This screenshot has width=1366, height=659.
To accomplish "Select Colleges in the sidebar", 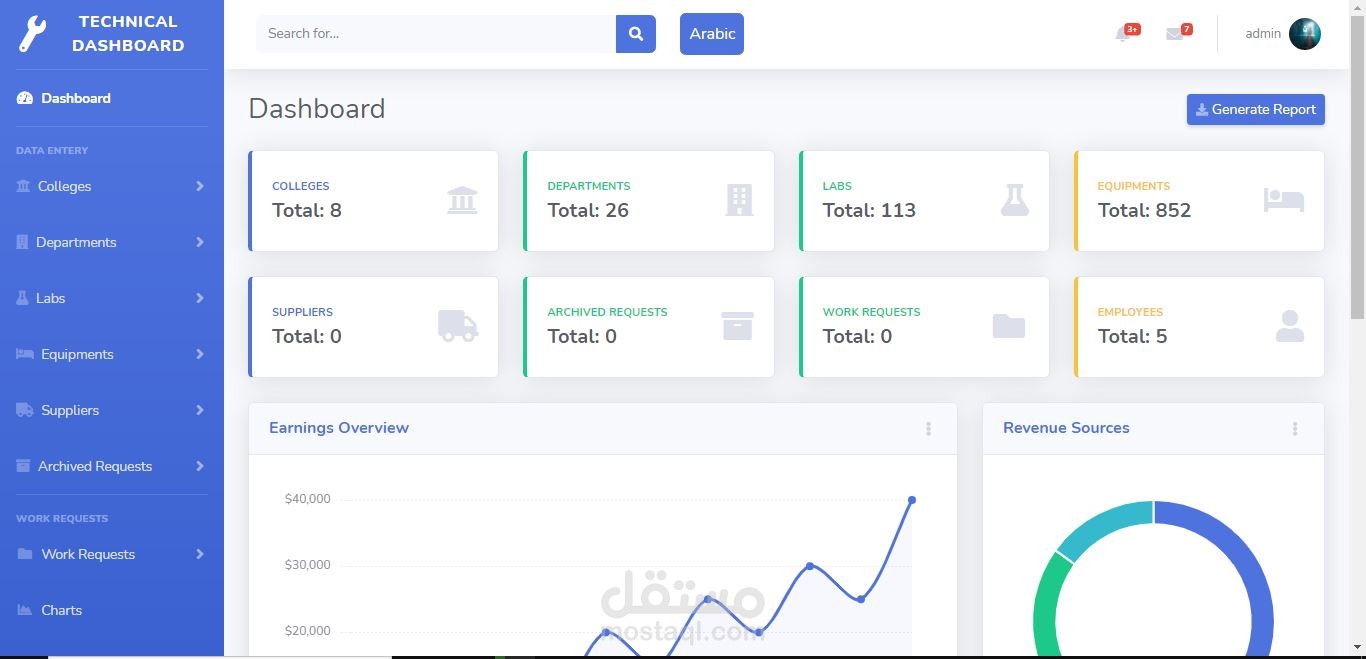I will click(112, 186).
